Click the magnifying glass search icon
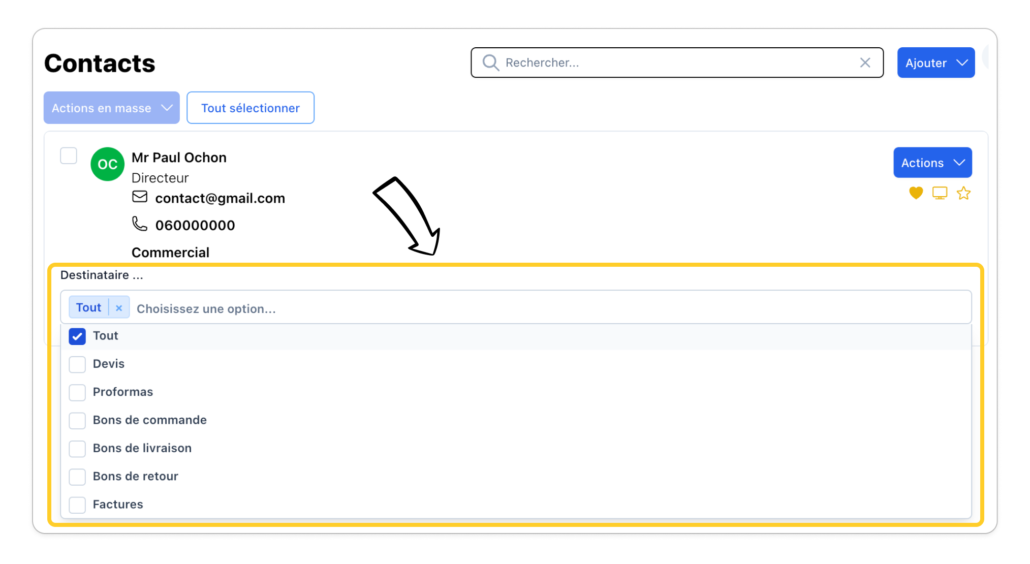Image resolution: width=1030 pixels, height=564 pixels. tap(490, 63)
